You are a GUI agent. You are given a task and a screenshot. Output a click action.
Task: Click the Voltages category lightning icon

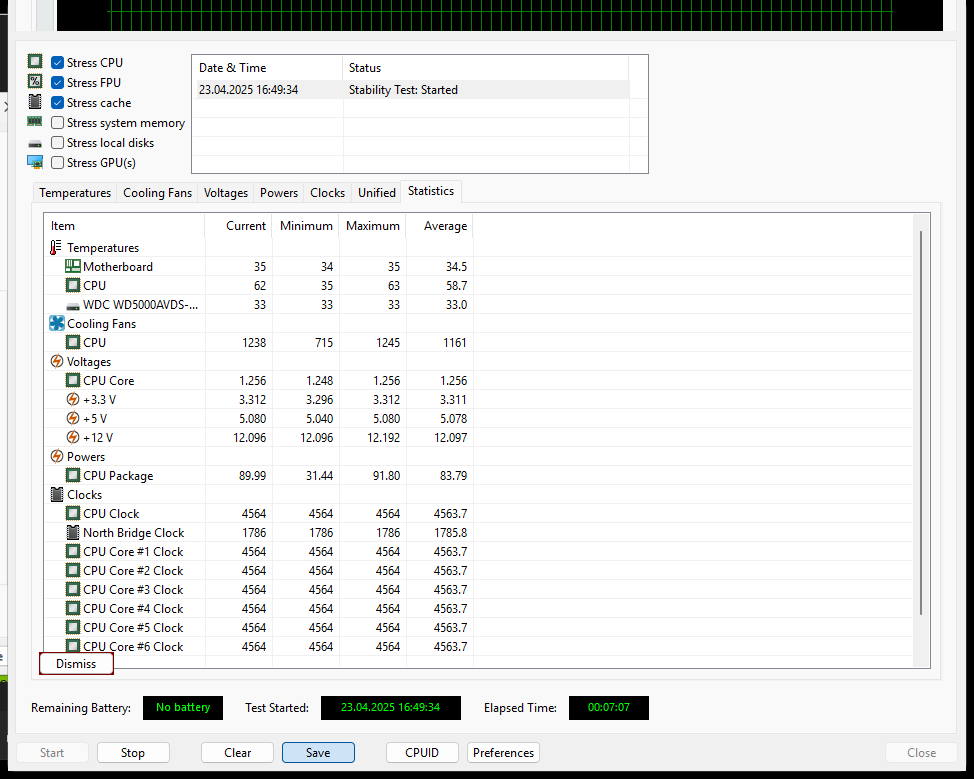(x=56, y=362)
